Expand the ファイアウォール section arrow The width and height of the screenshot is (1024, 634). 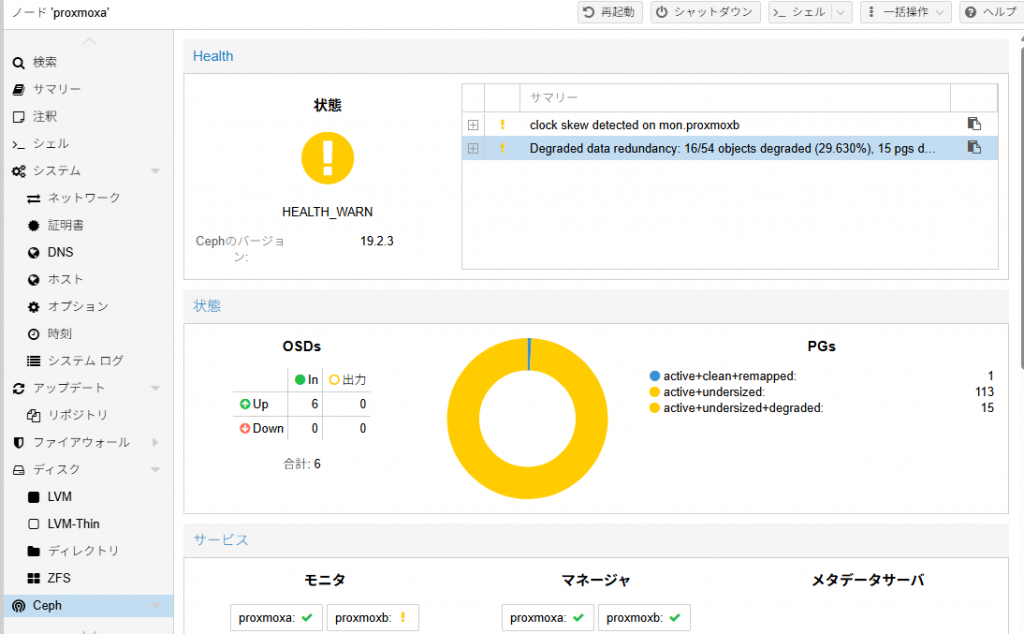[x=155, y=442]
